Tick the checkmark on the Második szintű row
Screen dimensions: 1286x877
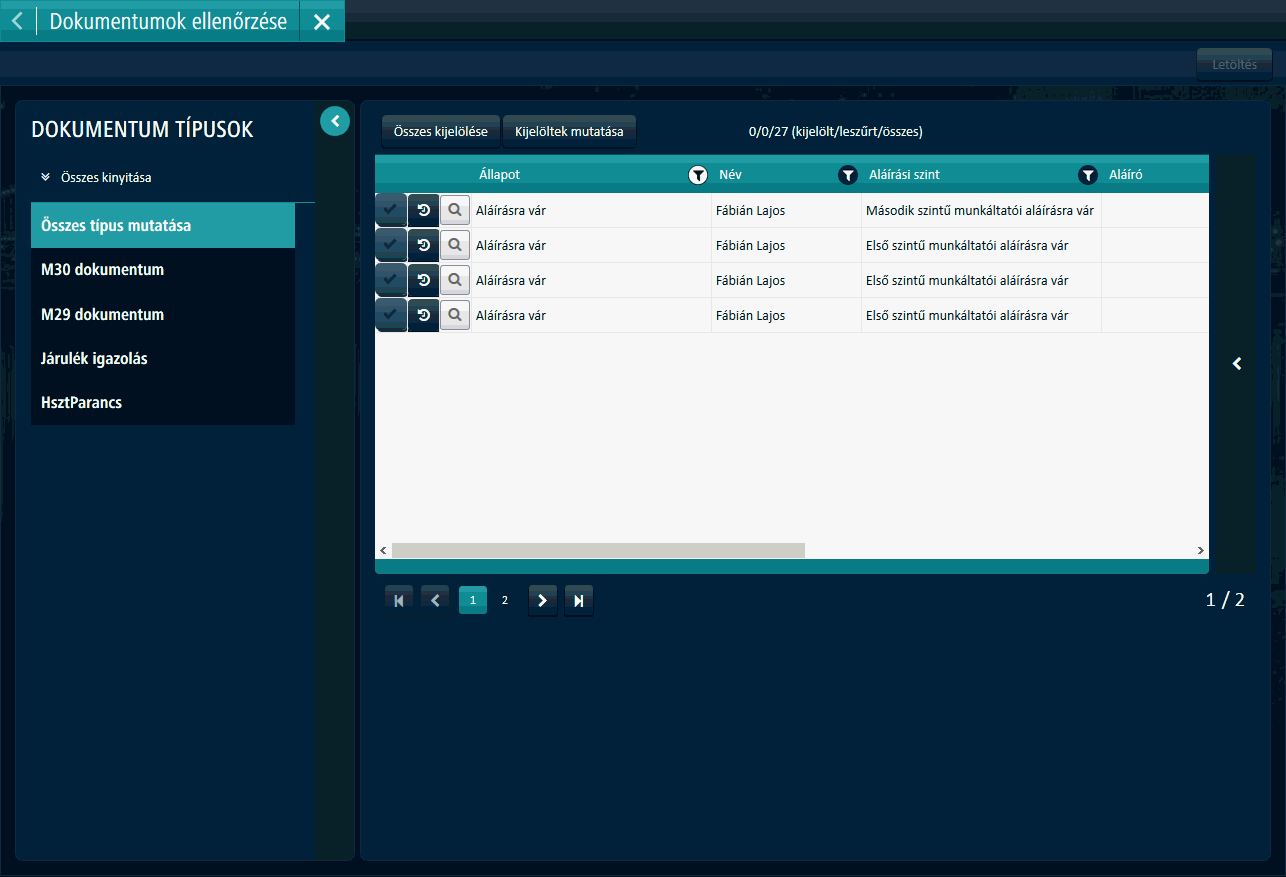click(391, 210)
